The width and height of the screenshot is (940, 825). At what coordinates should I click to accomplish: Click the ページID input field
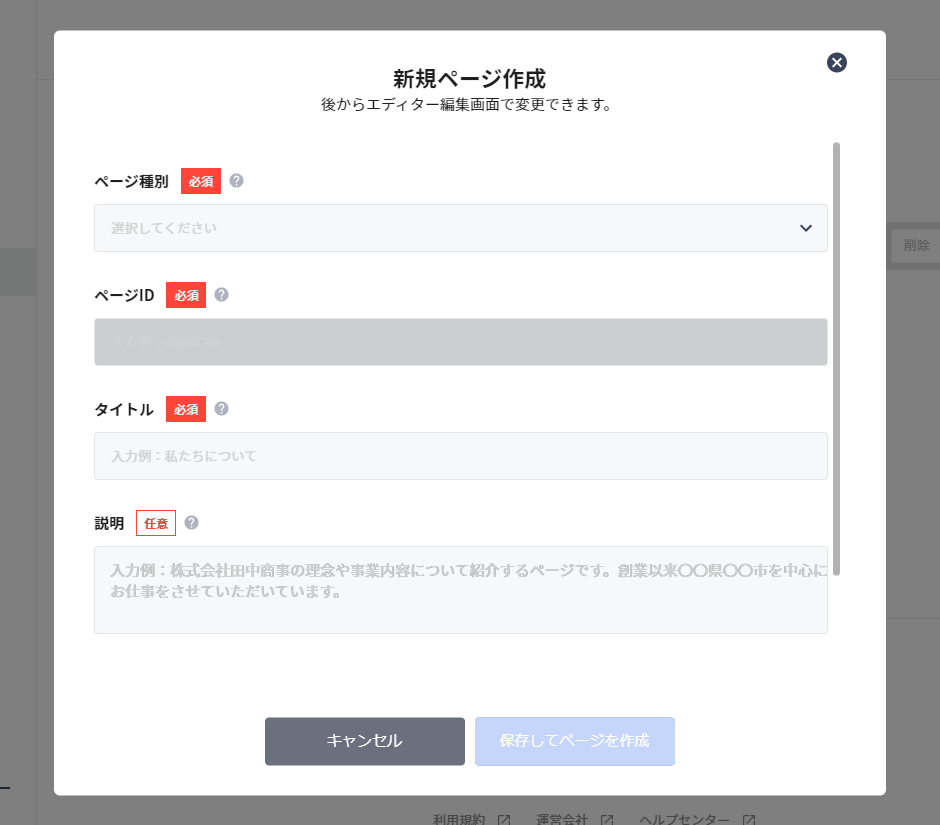click(460, 342)
